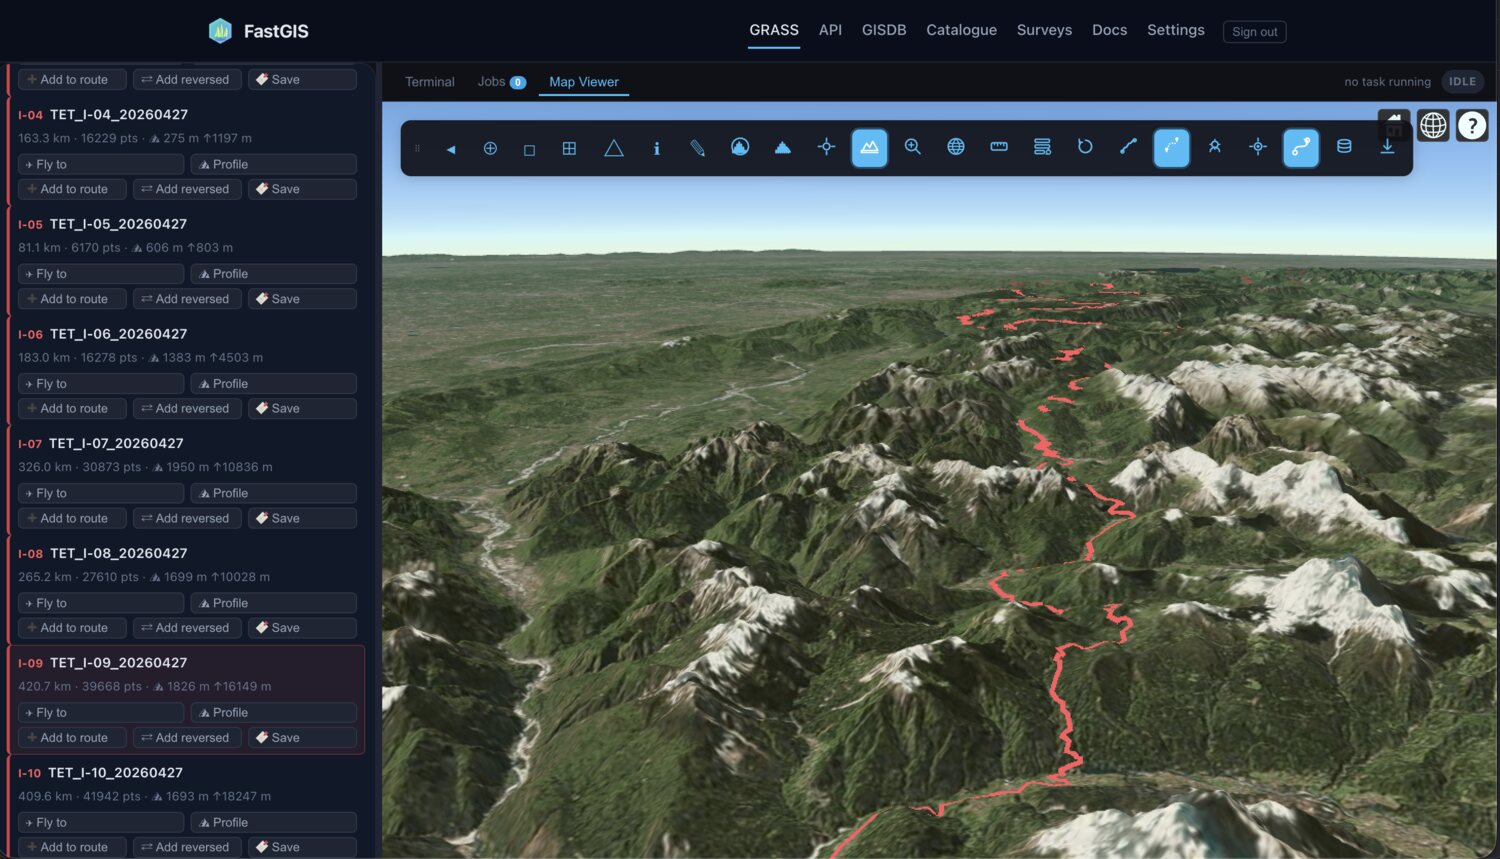This screenshot has height=859, width=1500.
Task: Open Profile for TET_I-04_20260427
Action: pos(273,164)
